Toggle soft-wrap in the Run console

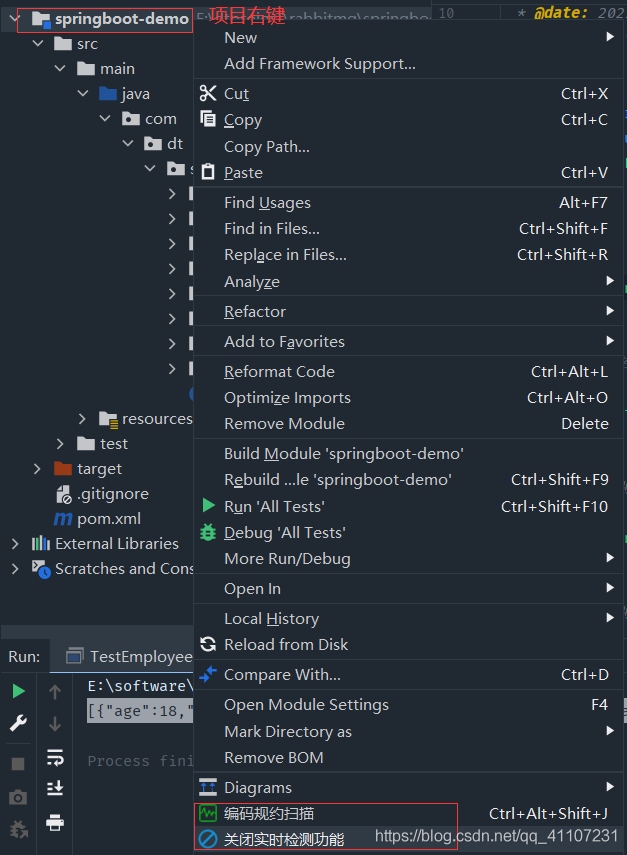pyautogui.click(x=55, y=757)
